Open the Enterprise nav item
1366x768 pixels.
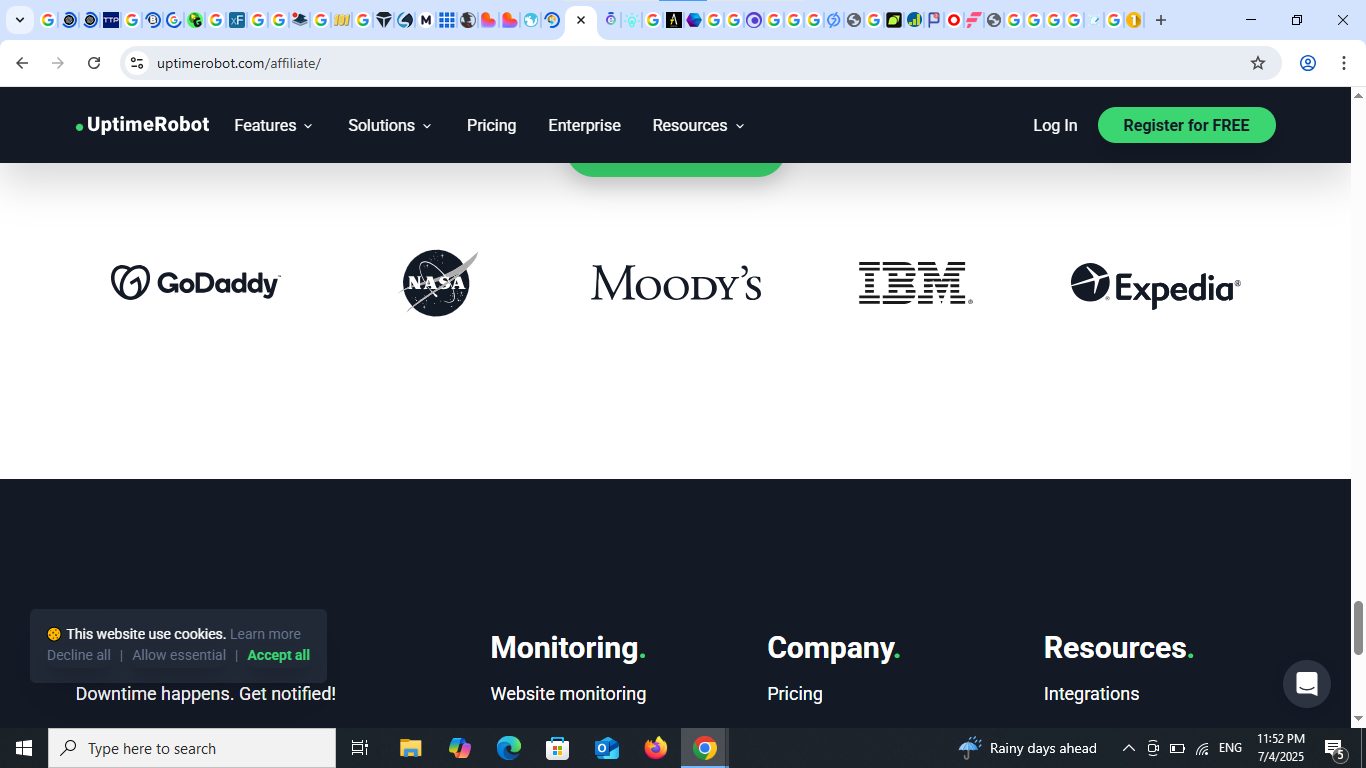(x=584, y=125)
